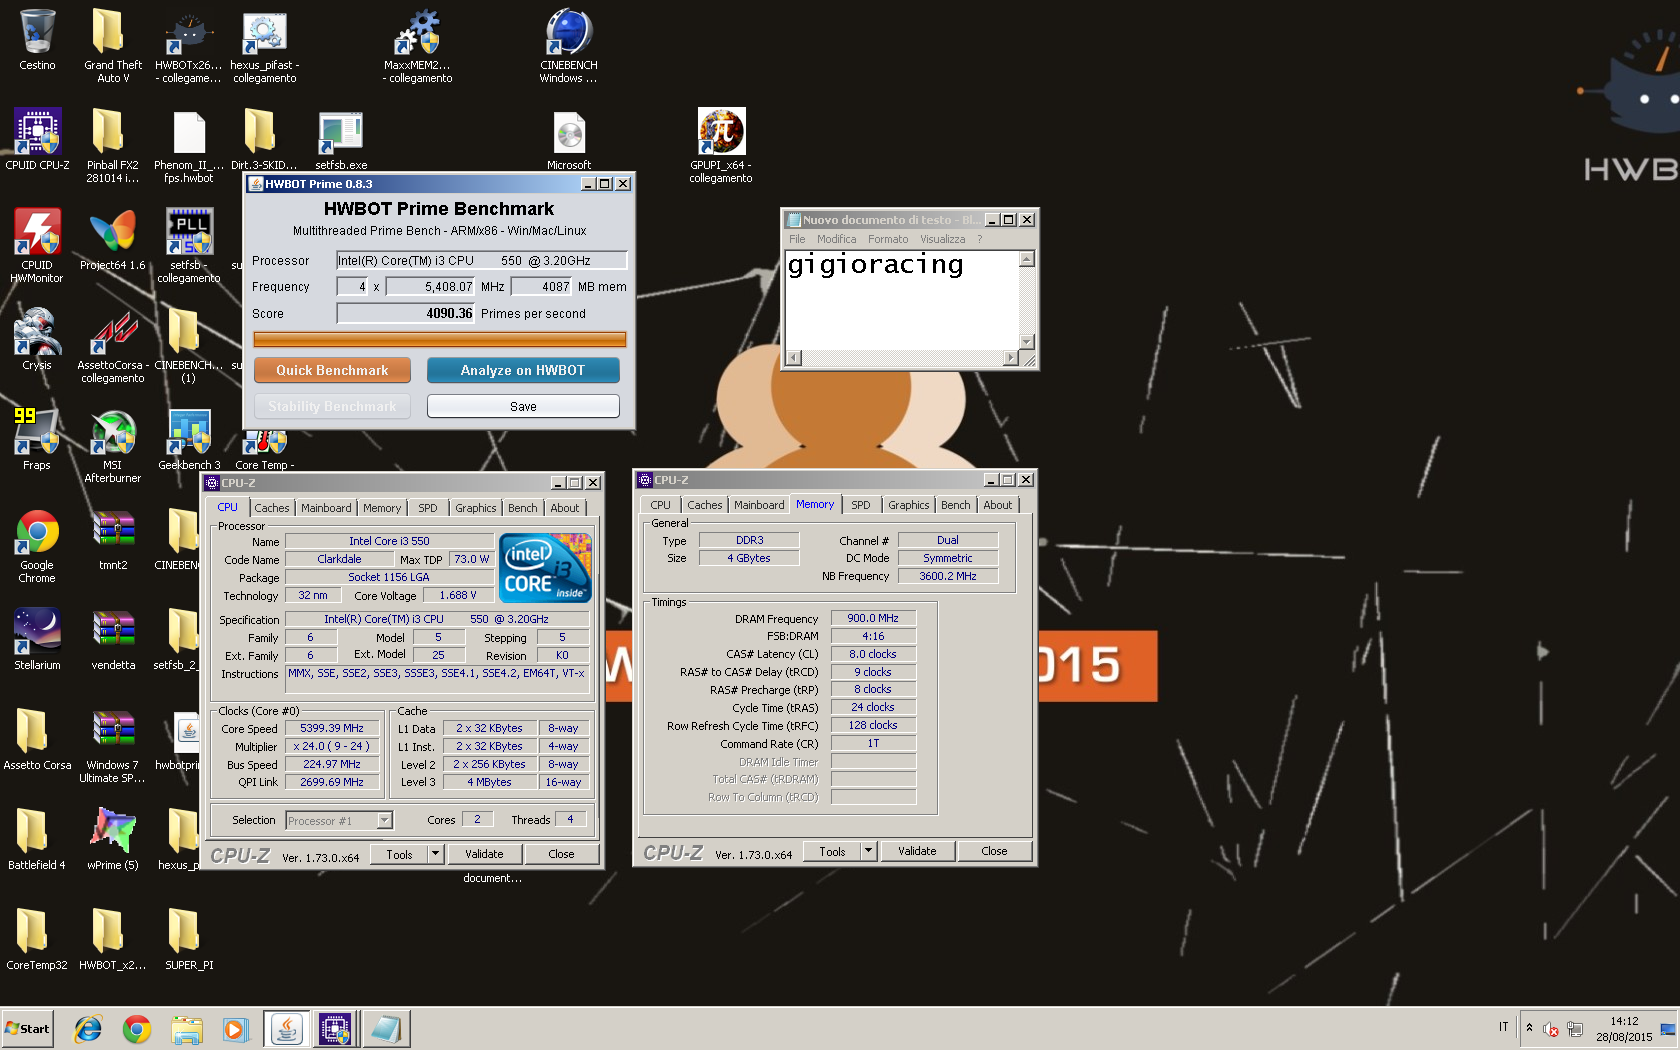
Task: Open AssettoCorsa shortcut icon
Action: [112, 345]
